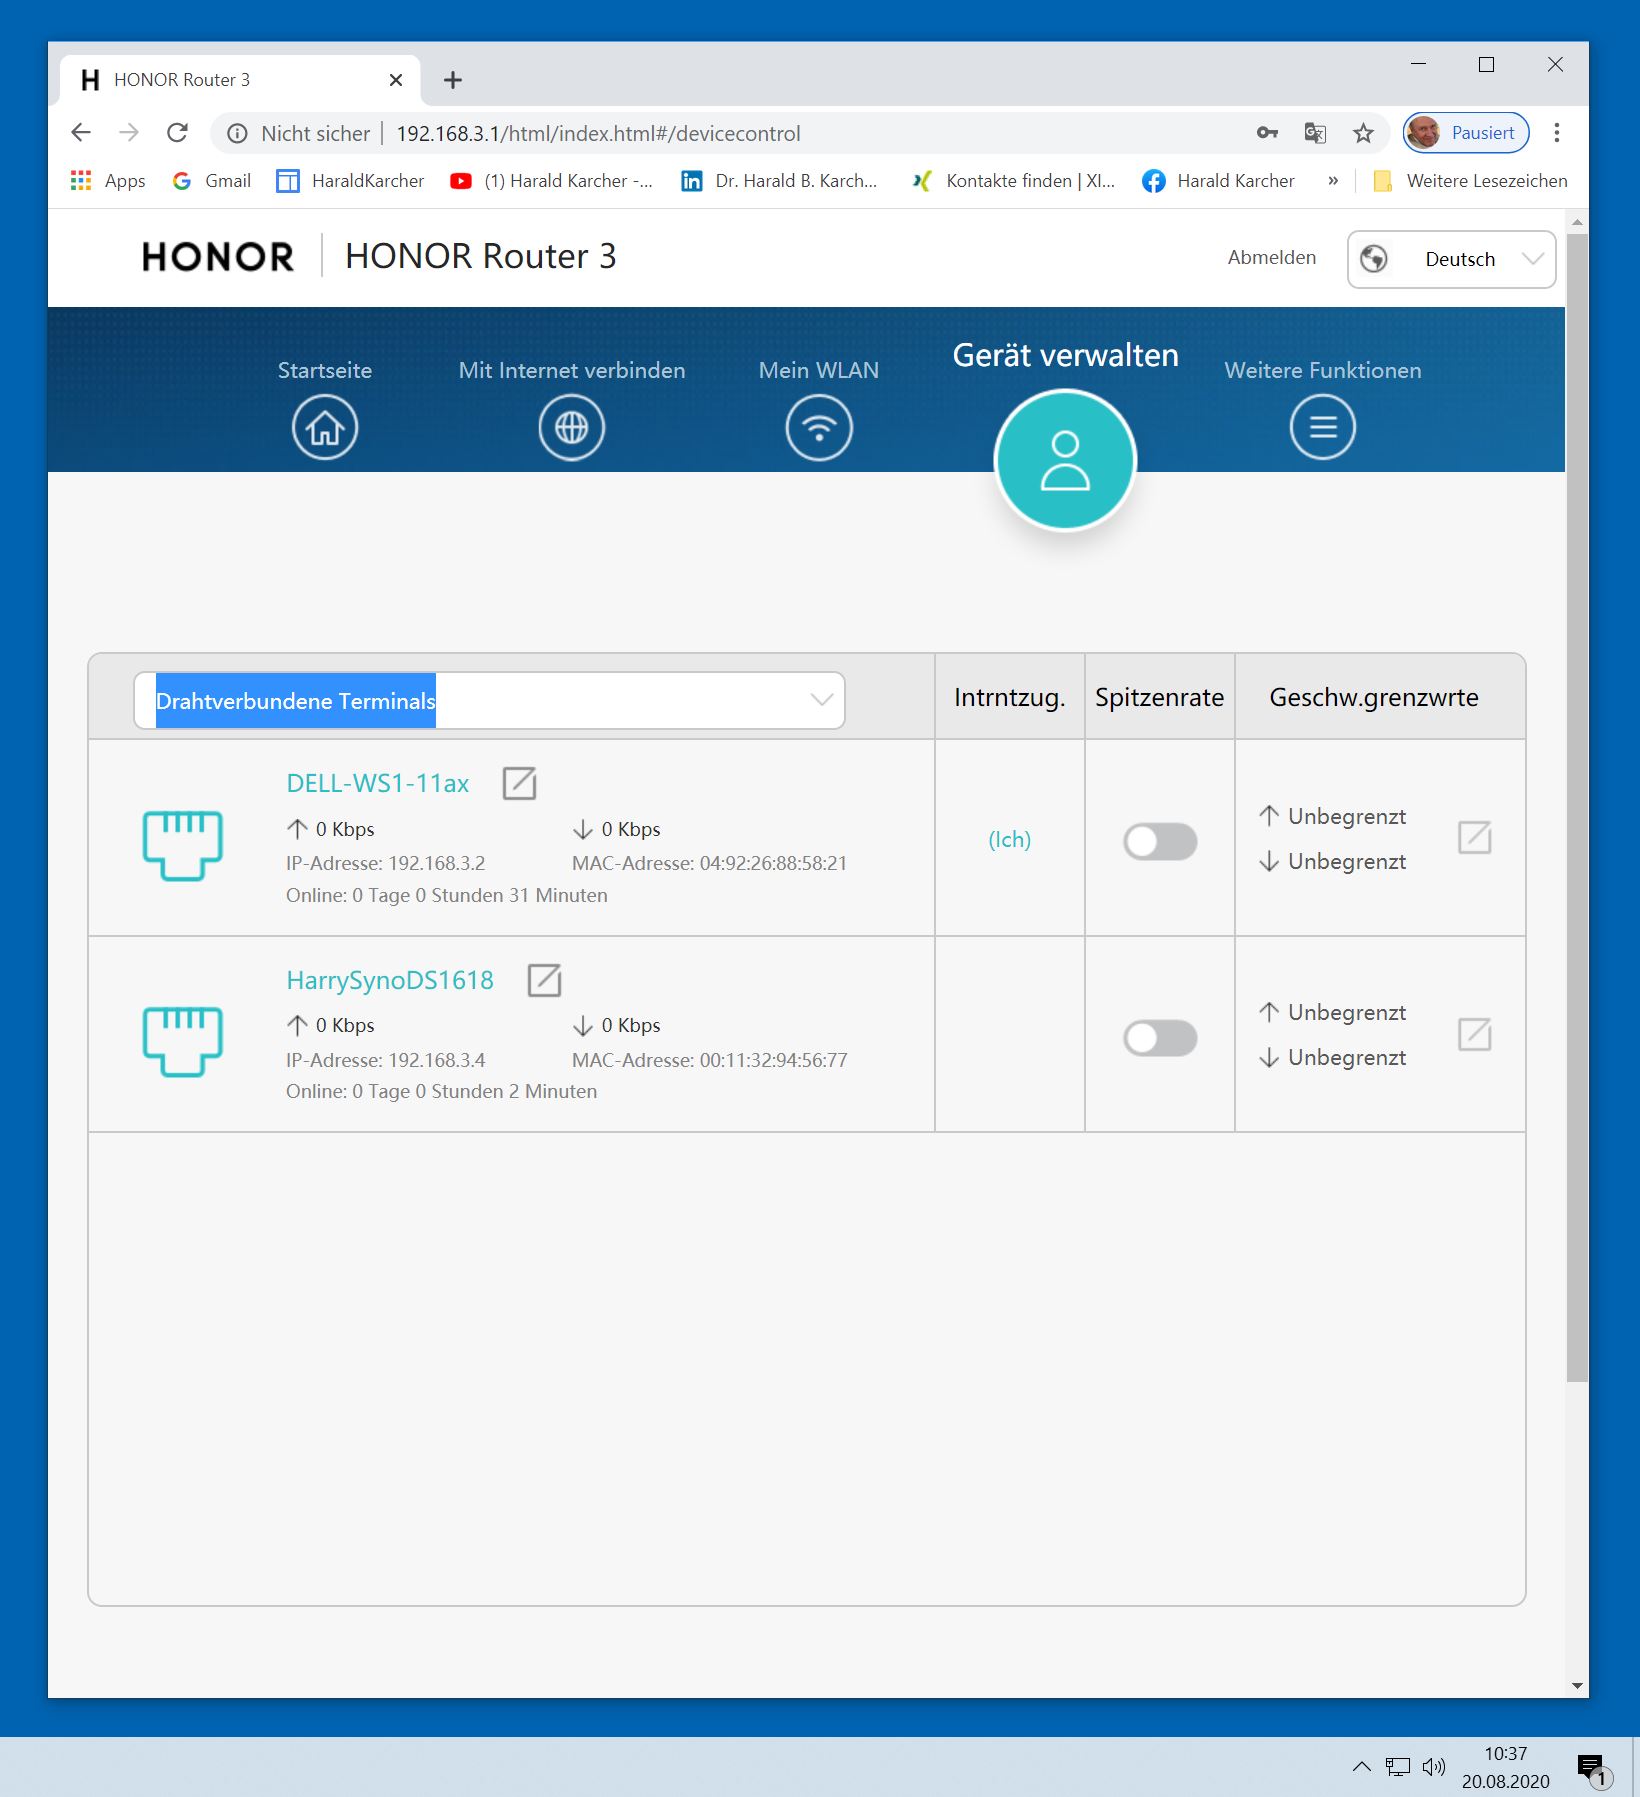Open the Weitere Lesezeichen bookmarks folder
1640x1797 pixels.
(x=1470, y=181)
